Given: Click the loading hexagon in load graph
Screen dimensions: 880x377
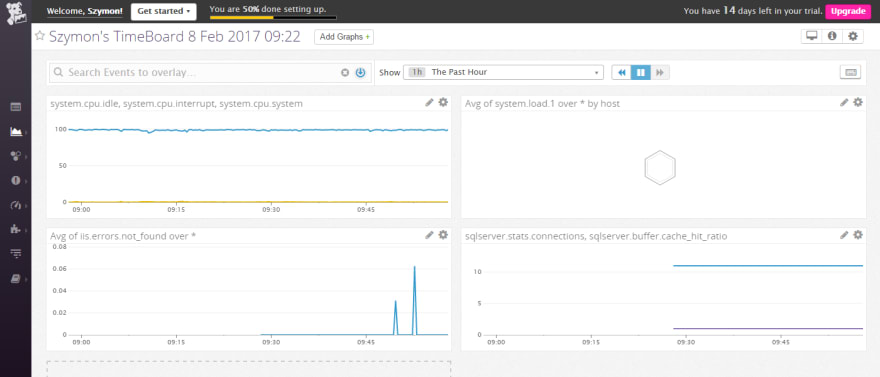Looking at the screenshot, I should [660, 167].
